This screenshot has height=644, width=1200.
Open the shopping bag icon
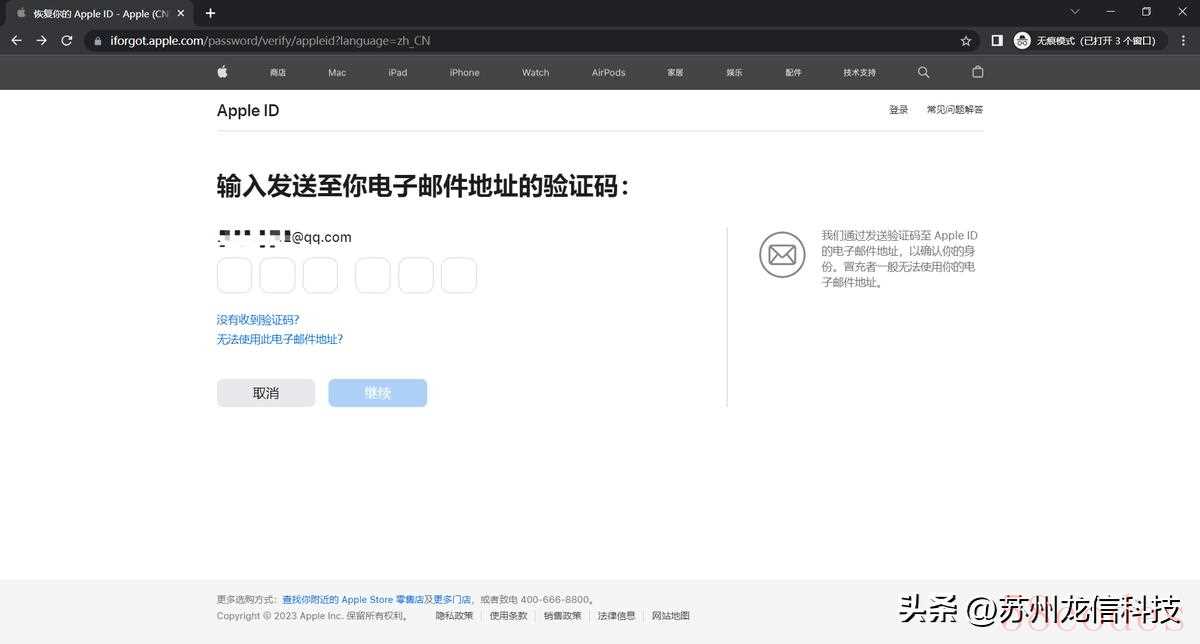coord(978,72)
